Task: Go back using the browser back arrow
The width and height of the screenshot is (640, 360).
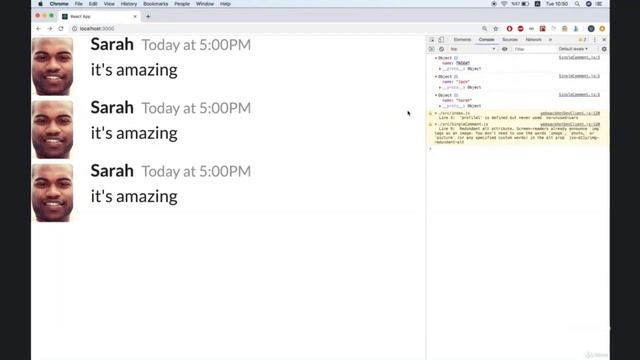Action: pyautogui.click(x=38, y=29)
